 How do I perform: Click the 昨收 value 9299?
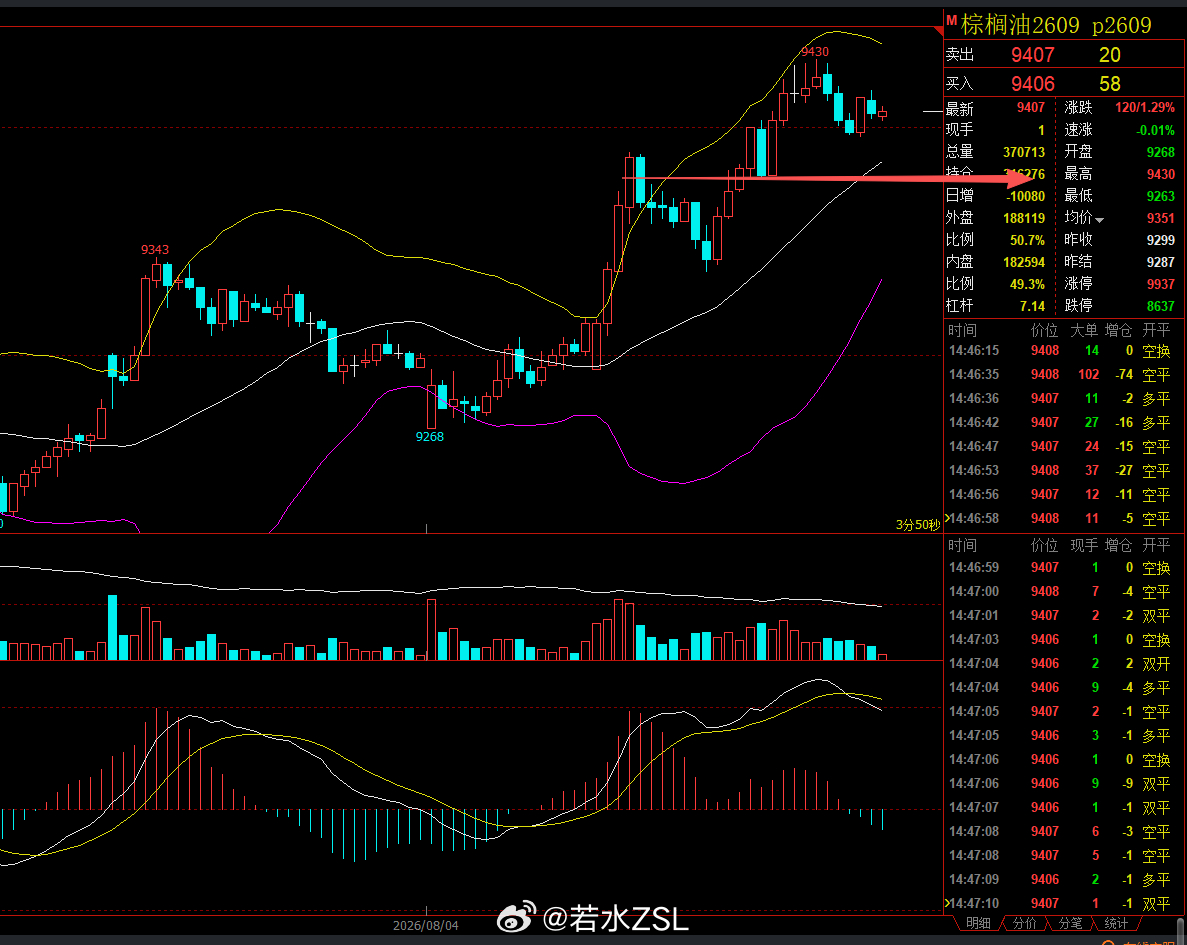coord(1161,240)
